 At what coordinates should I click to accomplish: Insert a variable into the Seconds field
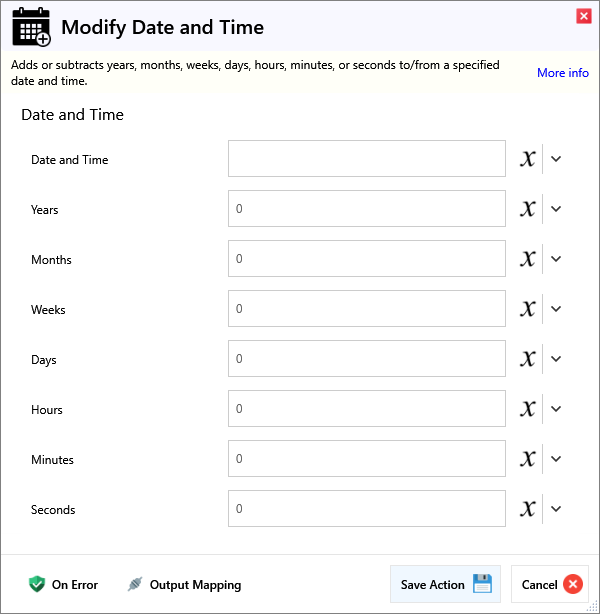(x=528, y=509)
